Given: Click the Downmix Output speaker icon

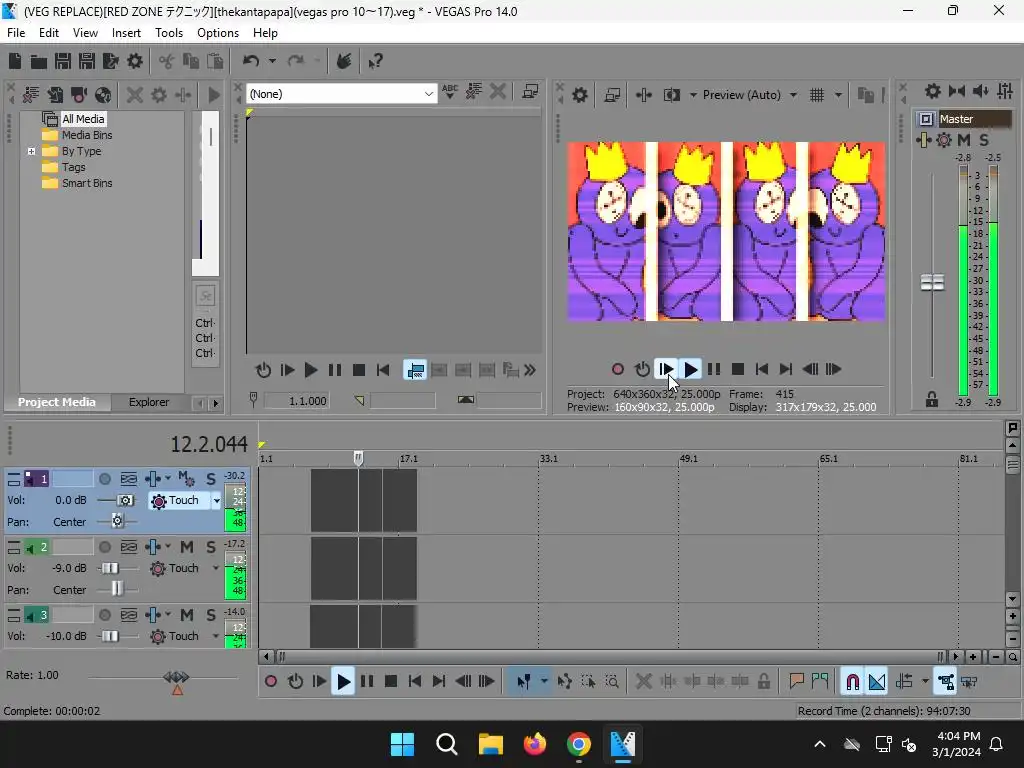Looking at the screenshot, I should 981,91.
